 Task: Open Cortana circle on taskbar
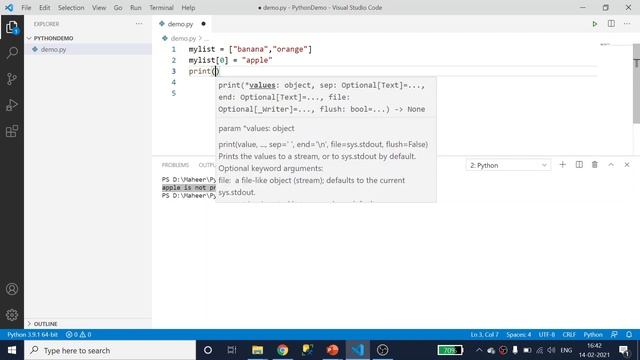(208, 350)
